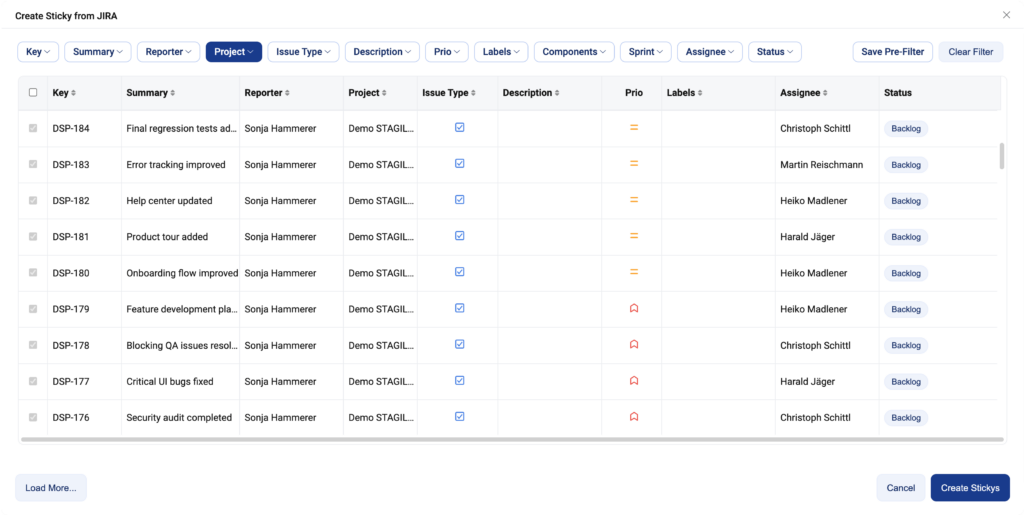Sort by Reporter column arrows

287,93
